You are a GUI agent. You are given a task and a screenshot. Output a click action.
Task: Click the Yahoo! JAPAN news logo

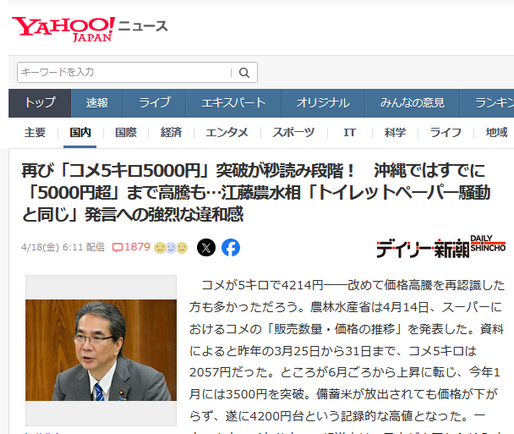90,29
